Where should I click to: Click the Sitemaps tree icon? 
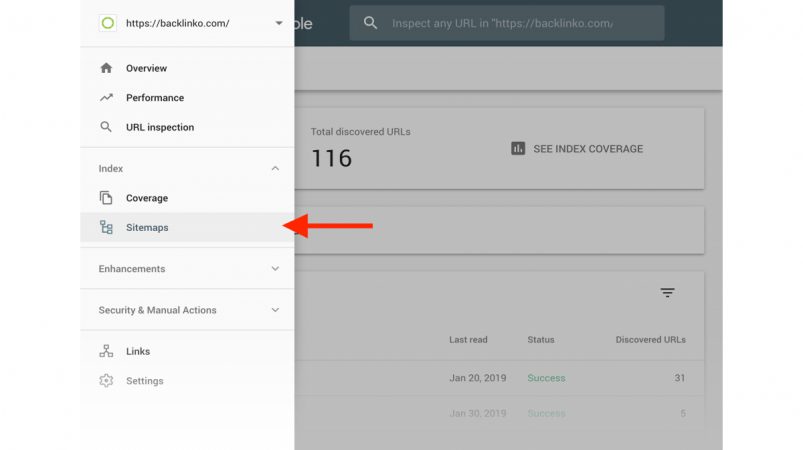tap(106, 227)
